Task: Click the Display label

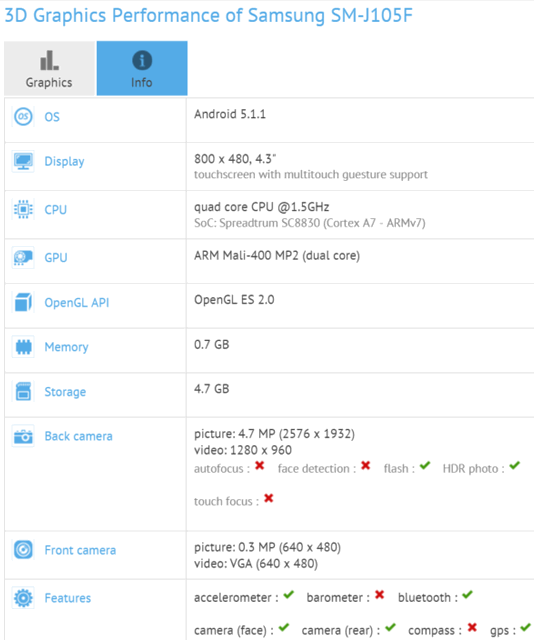Action: [65, 162]
